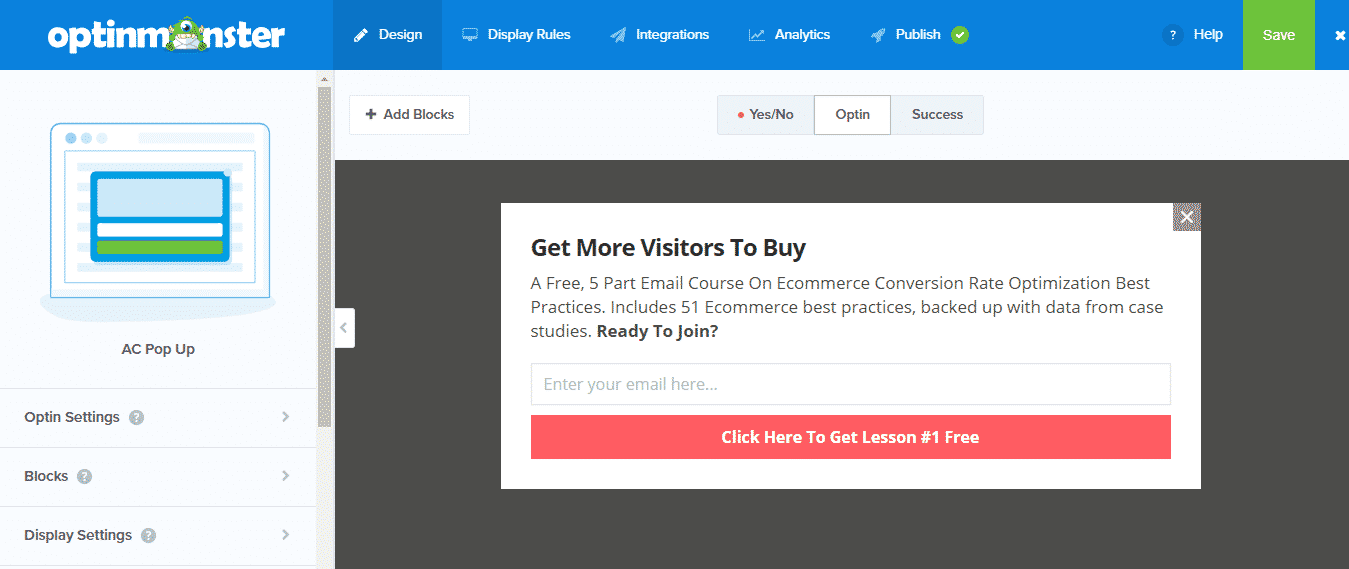This screenshot has width=1349, height=569.
Task: Close the popup preview with X icon
Action: pos(1186,217)
